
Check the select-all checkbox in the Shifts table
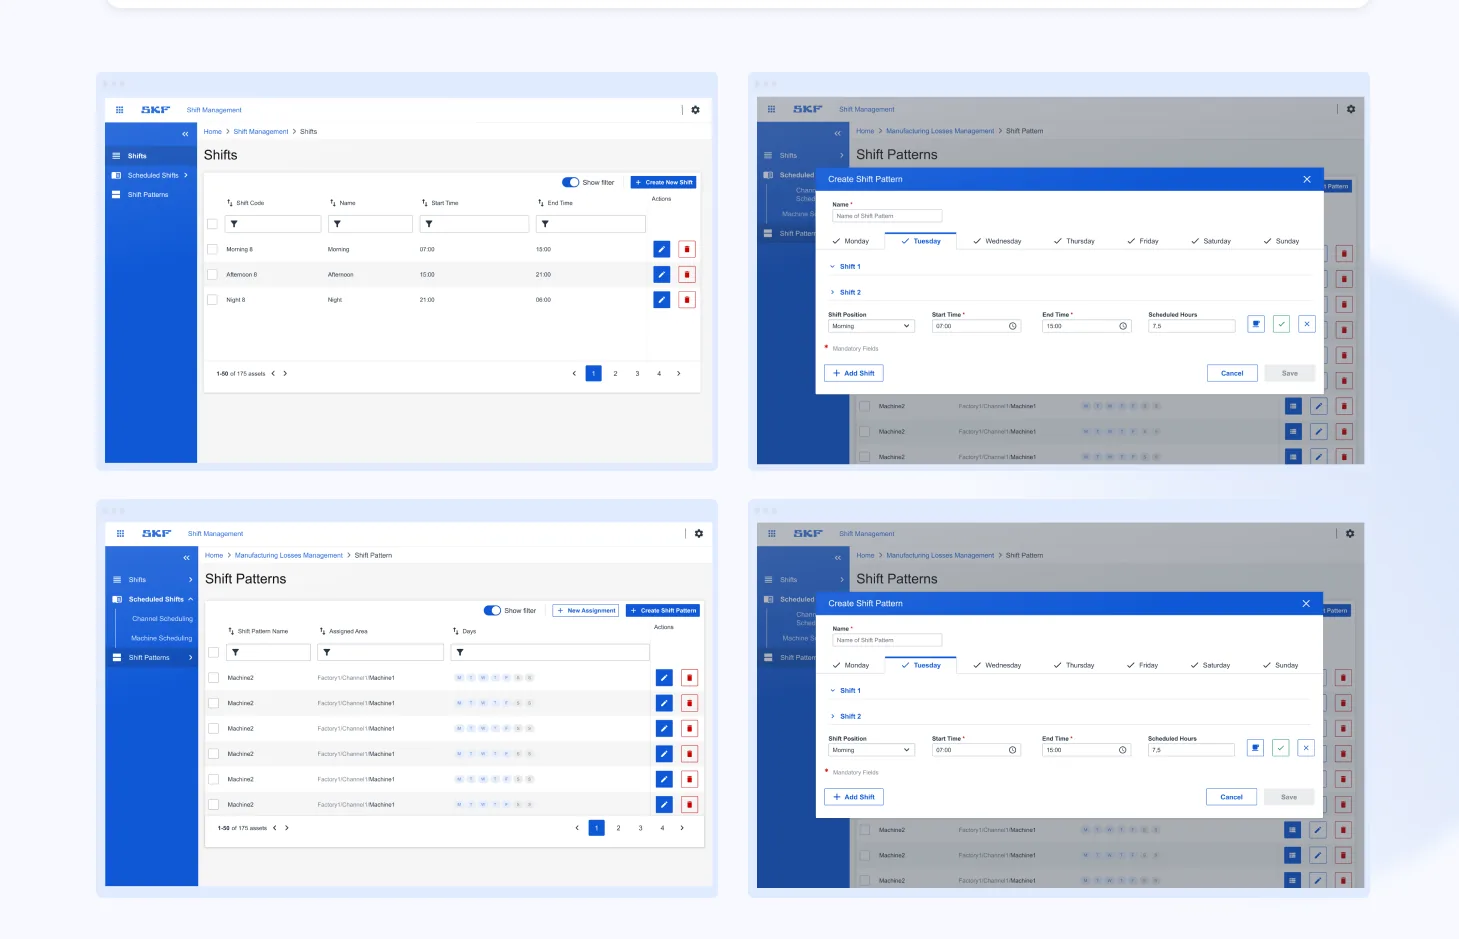(212, 224)
